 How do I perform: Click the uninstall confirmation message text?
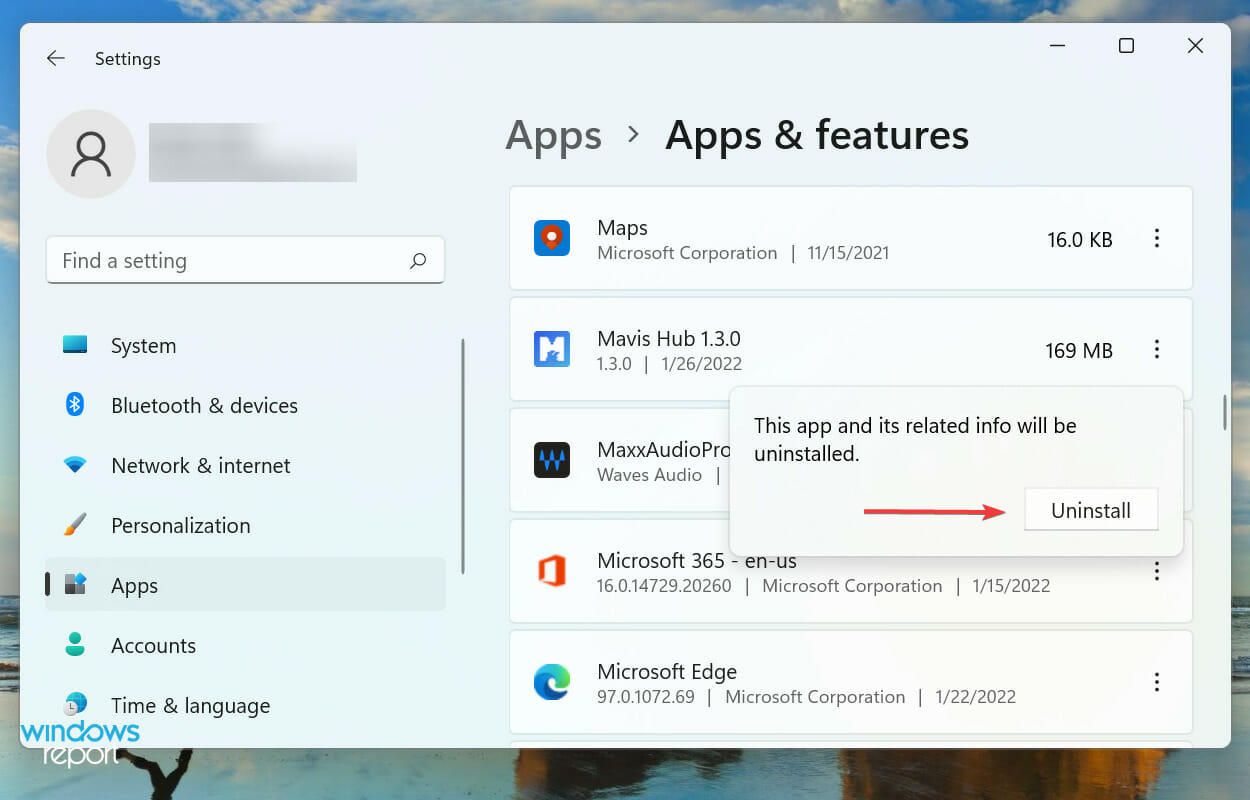click(915, 440)
